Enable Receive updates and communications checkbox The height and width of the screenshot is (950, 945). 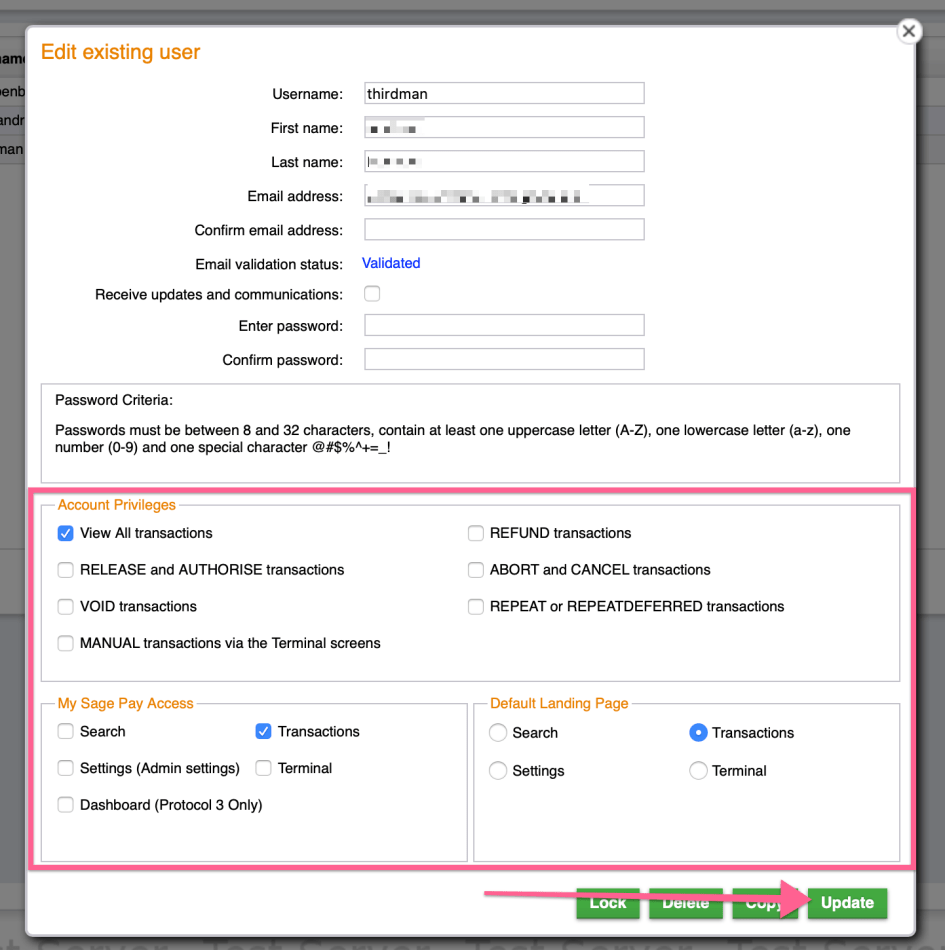coord(372,294)
